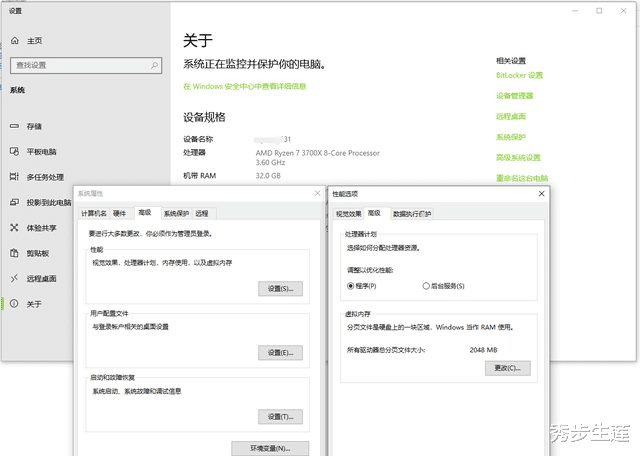This screenshot has width=640, height=456.
Task: Open 视觉效果 tab in 性能选项
Action: (x=349, y=214)
